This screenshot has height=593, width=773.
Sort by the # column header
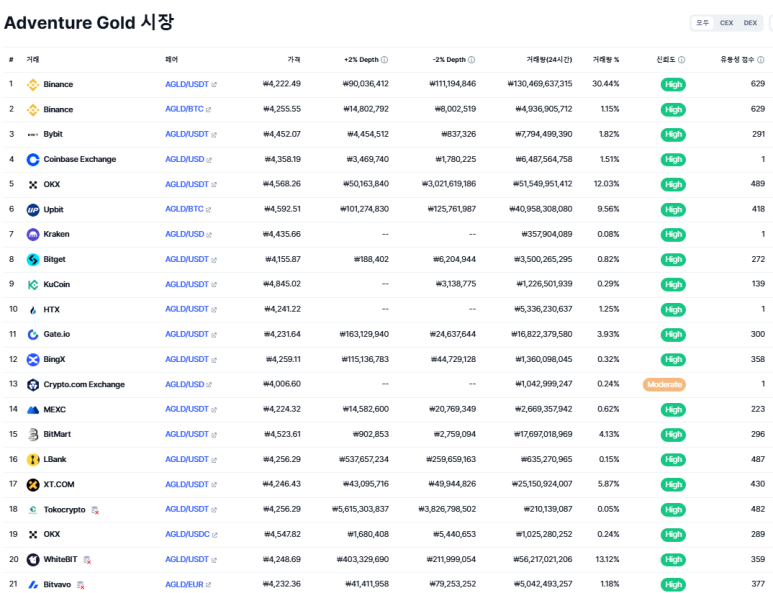[11, 60]
